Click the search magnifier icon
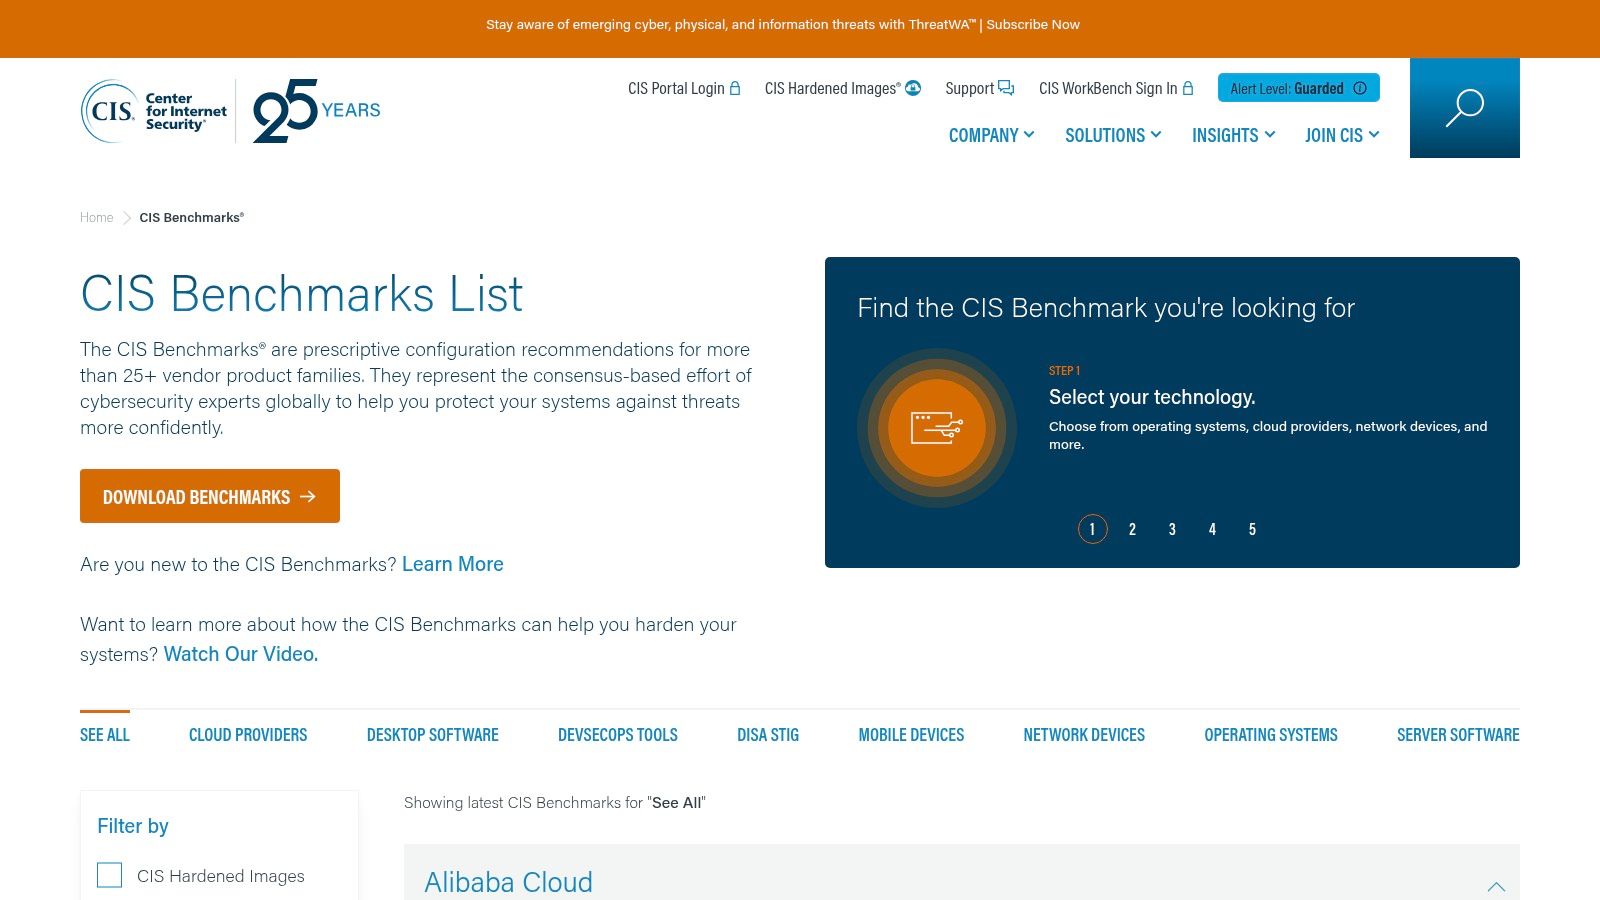 click(1463, 107)
